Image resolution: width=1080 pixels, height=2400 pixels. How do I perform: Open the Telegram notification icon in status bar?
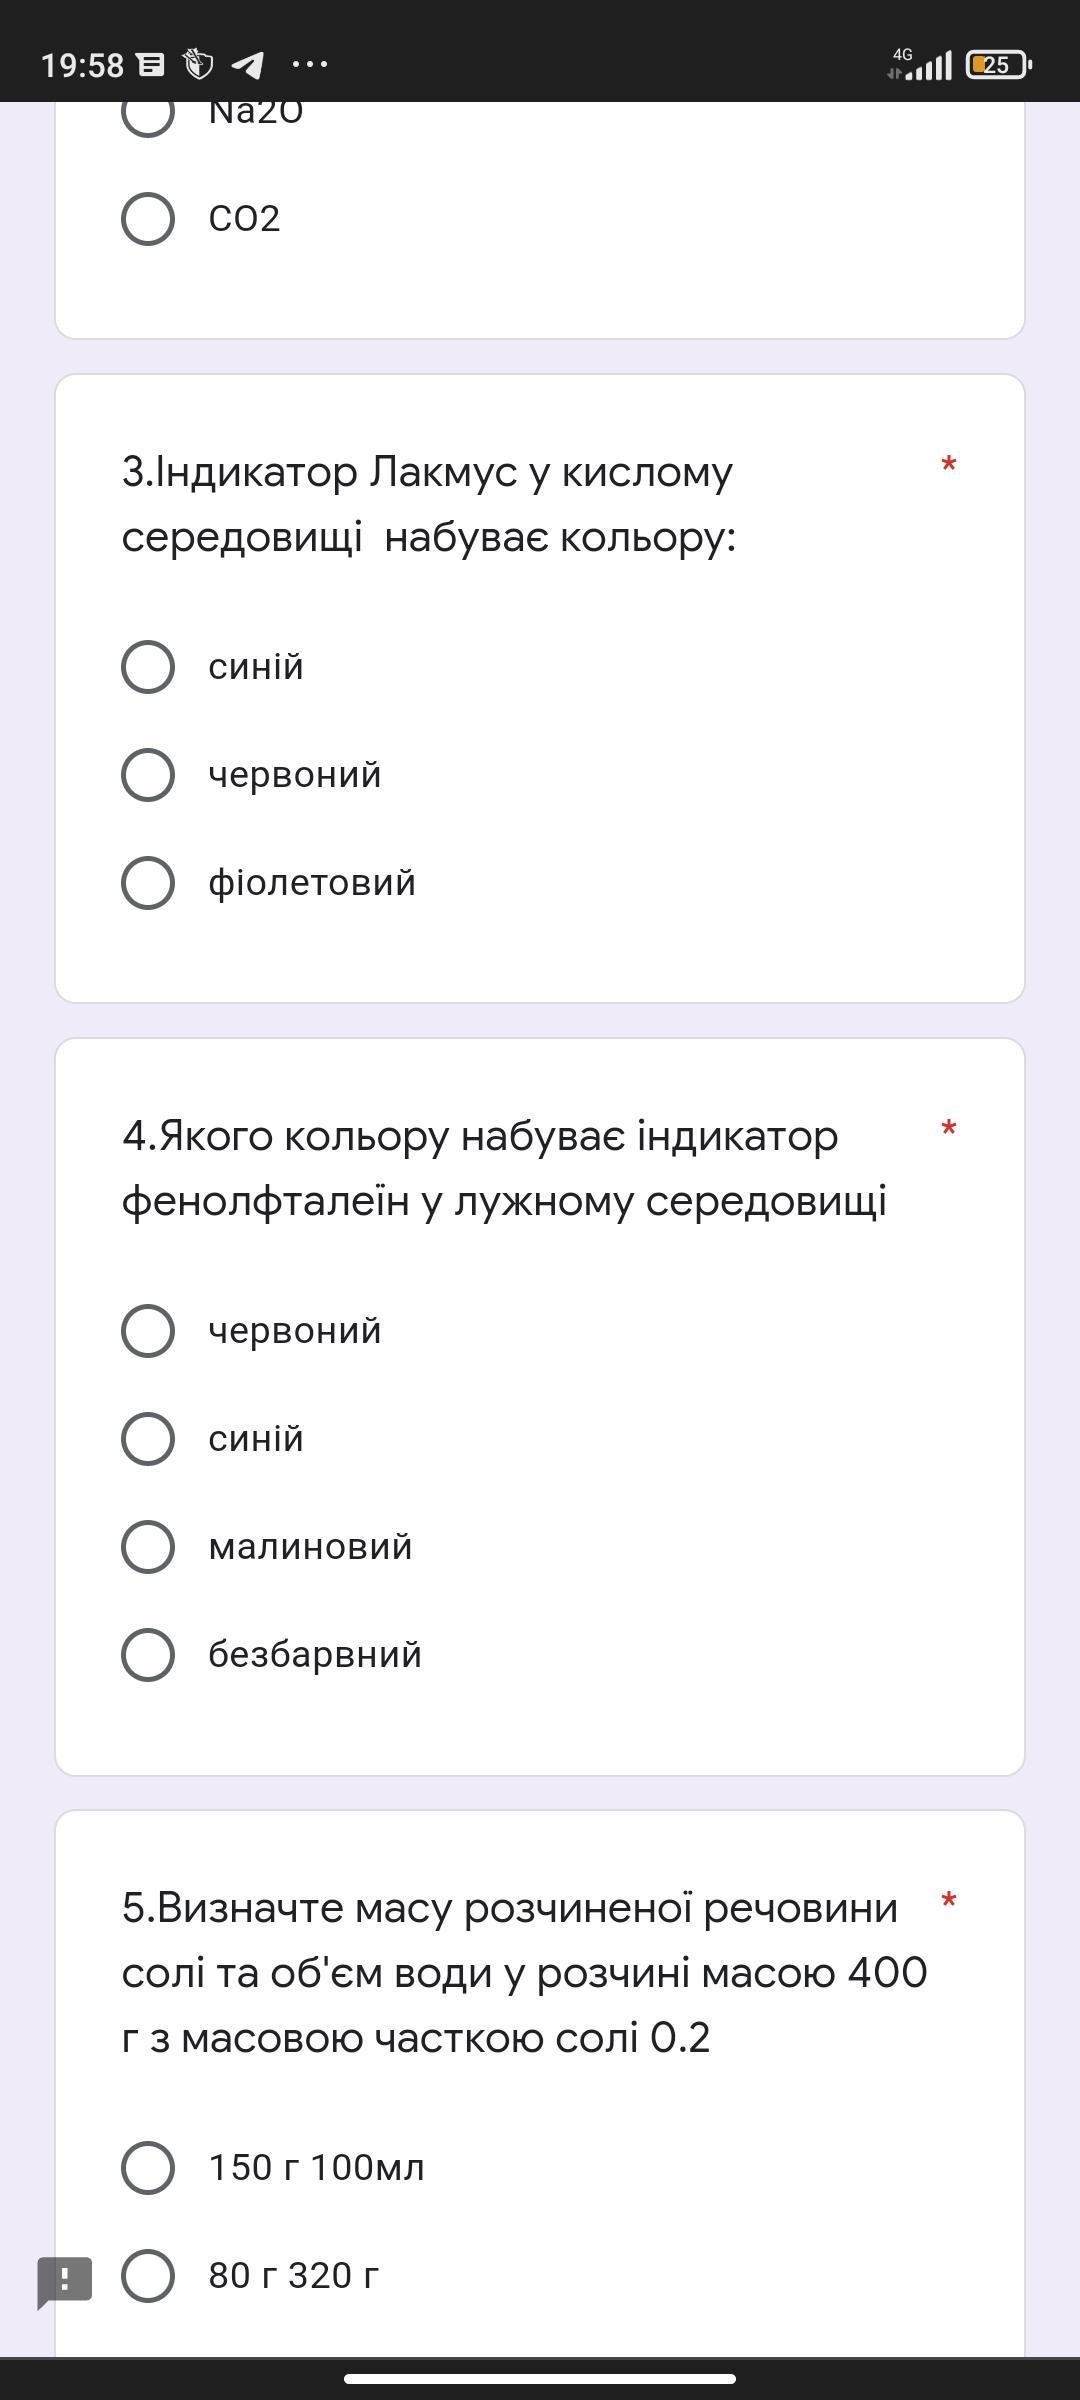pyautogui.click(x=247, y=65)
